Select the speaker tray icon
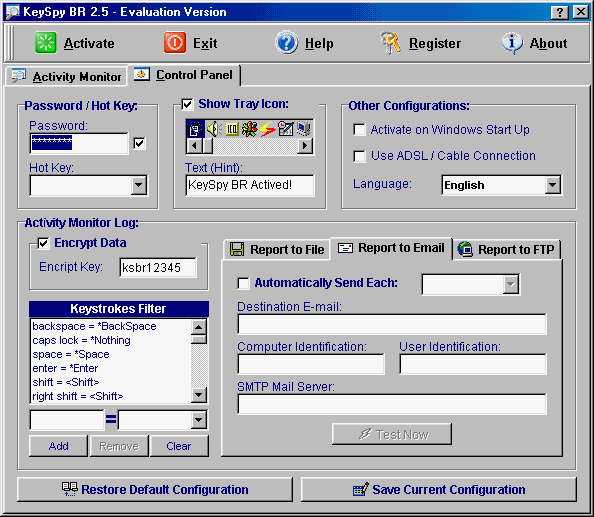The height and width of the screenshot is (517, 594). [x=214, y=129]
